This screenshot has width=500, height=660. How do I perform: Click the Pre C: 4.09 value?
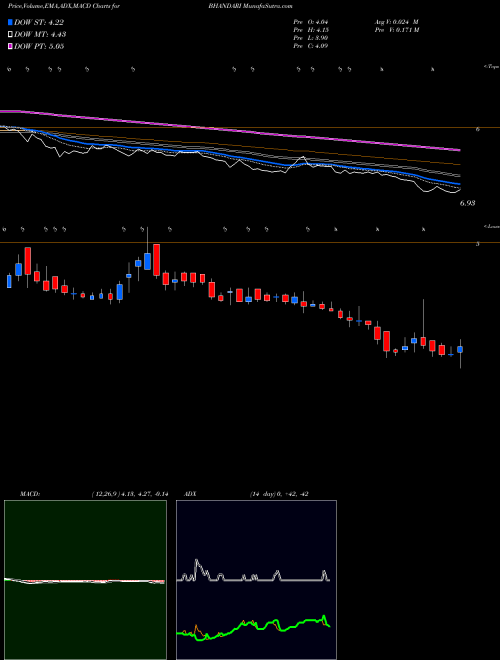coord(311,46)
